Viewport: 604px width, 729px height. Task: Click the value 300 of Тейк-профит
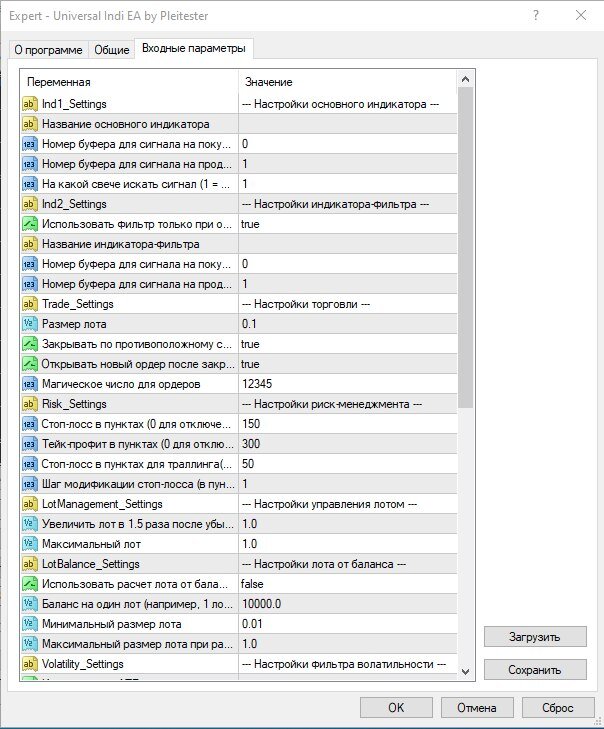(x=251, y=444)
